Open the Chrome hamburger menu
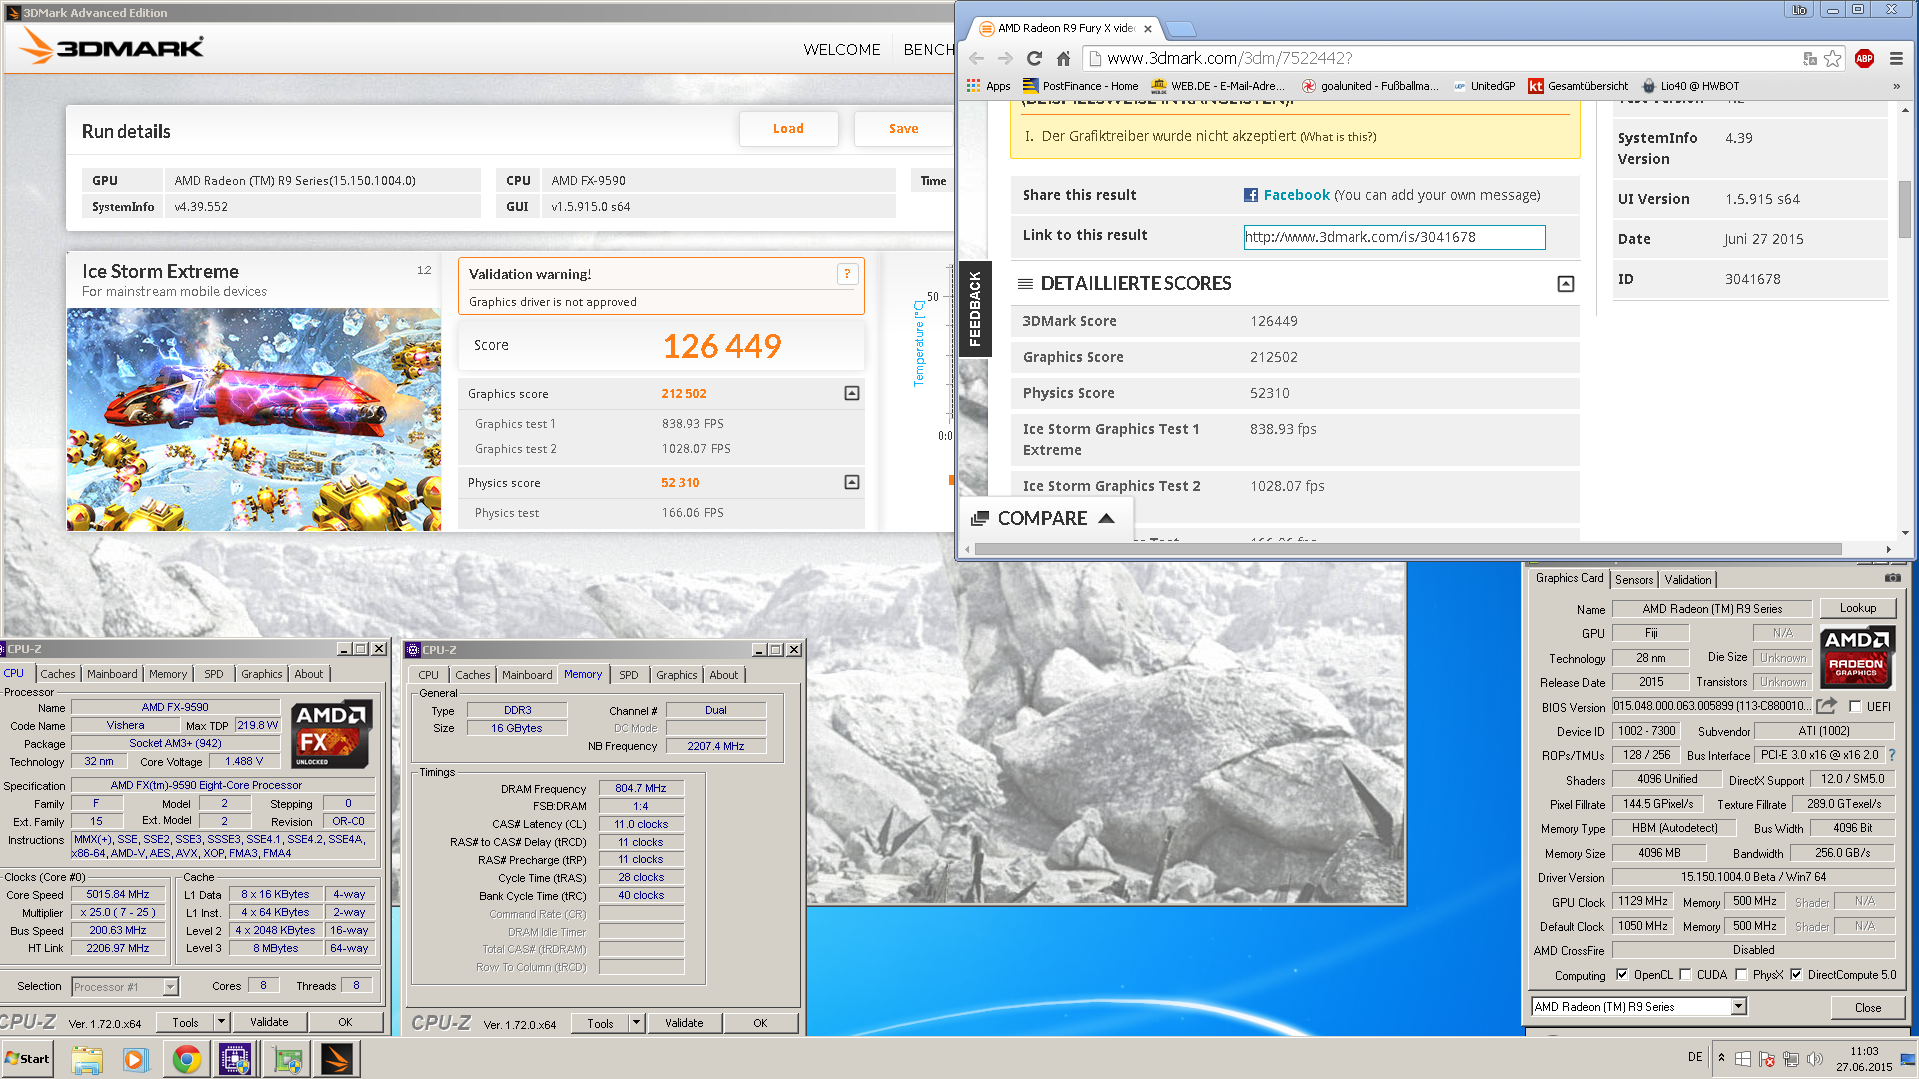This screenshot has width=1919, height=1079. [x=1896, y=59]
